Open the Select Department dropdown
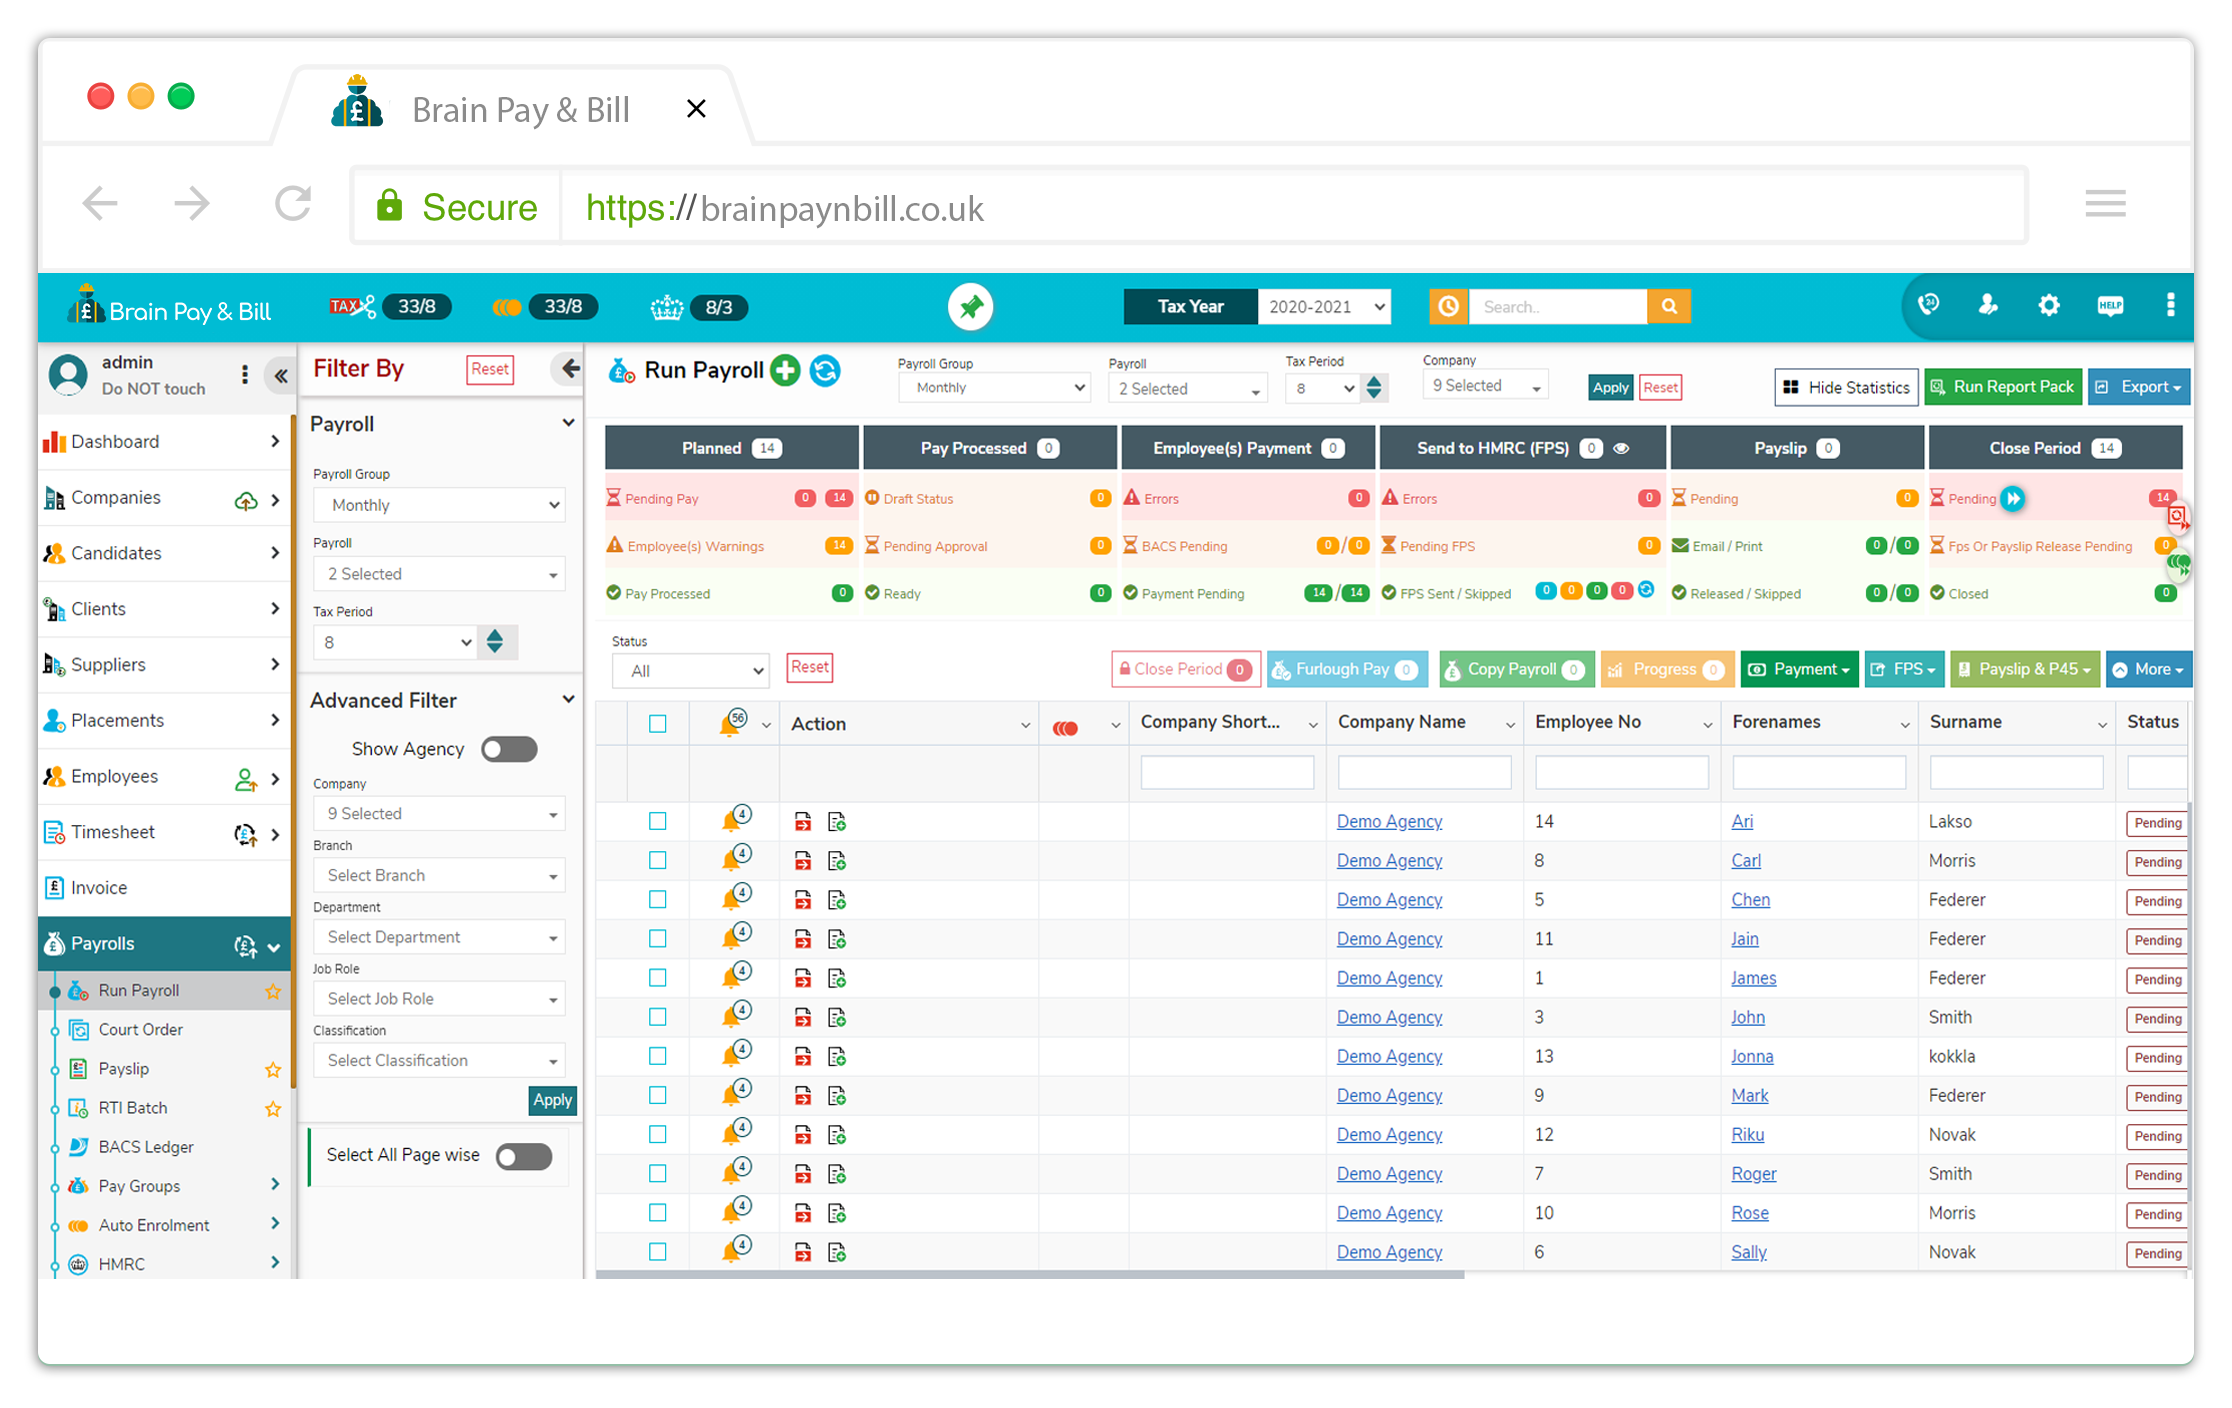The height and width of the screenshot is (1408, 2232). pyautogui.click(x=439, y=937)
